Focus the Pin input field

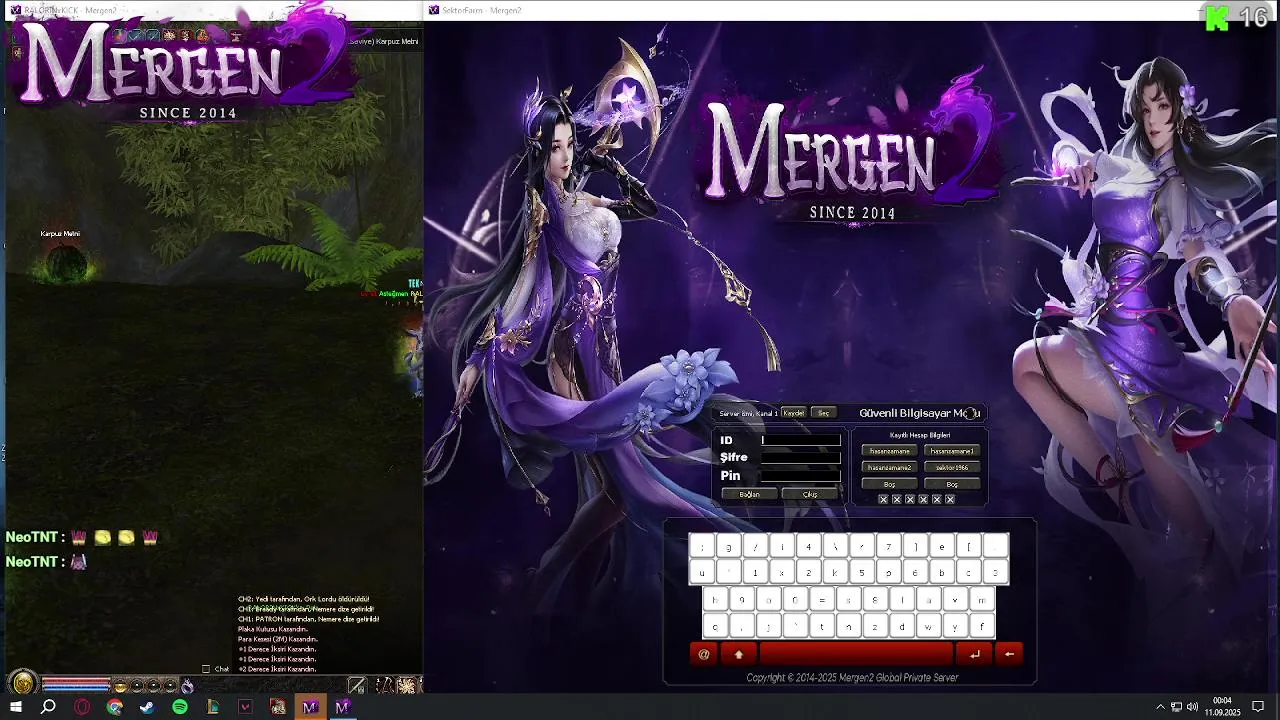pyautogui.click(x=801, y=476)
